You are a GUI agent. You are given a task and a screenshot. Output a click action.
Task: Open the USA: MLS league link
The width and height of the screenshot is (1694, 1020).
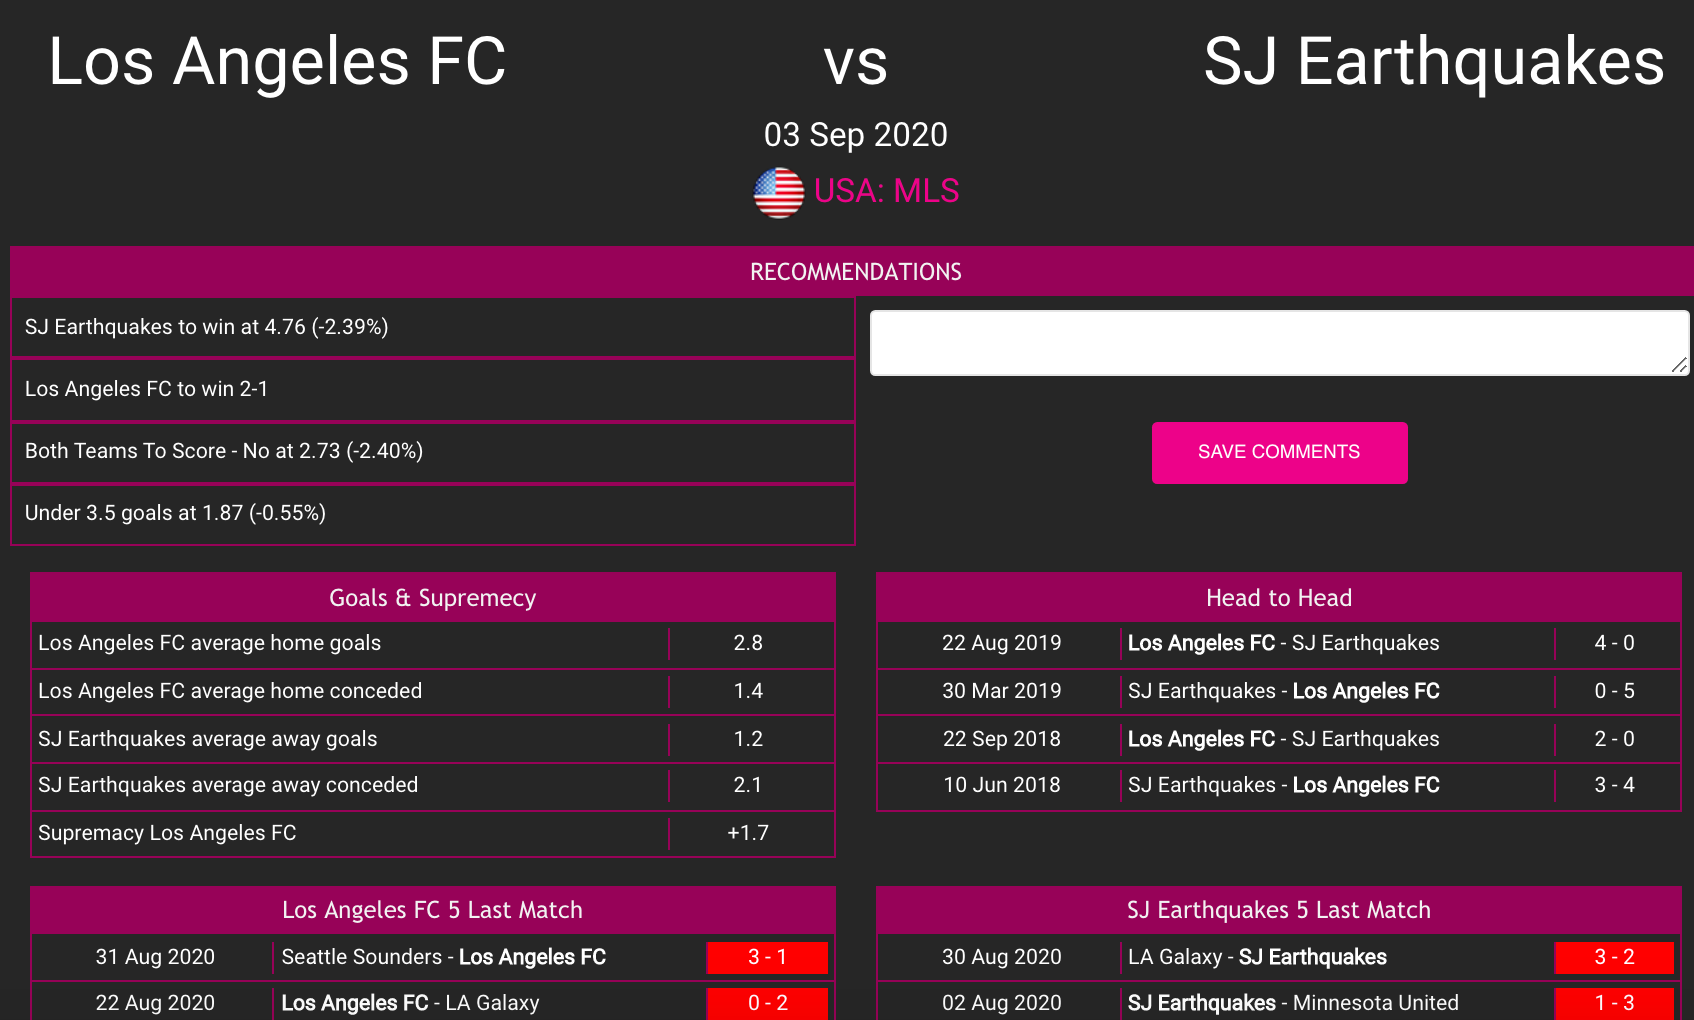tap(886, 191)
